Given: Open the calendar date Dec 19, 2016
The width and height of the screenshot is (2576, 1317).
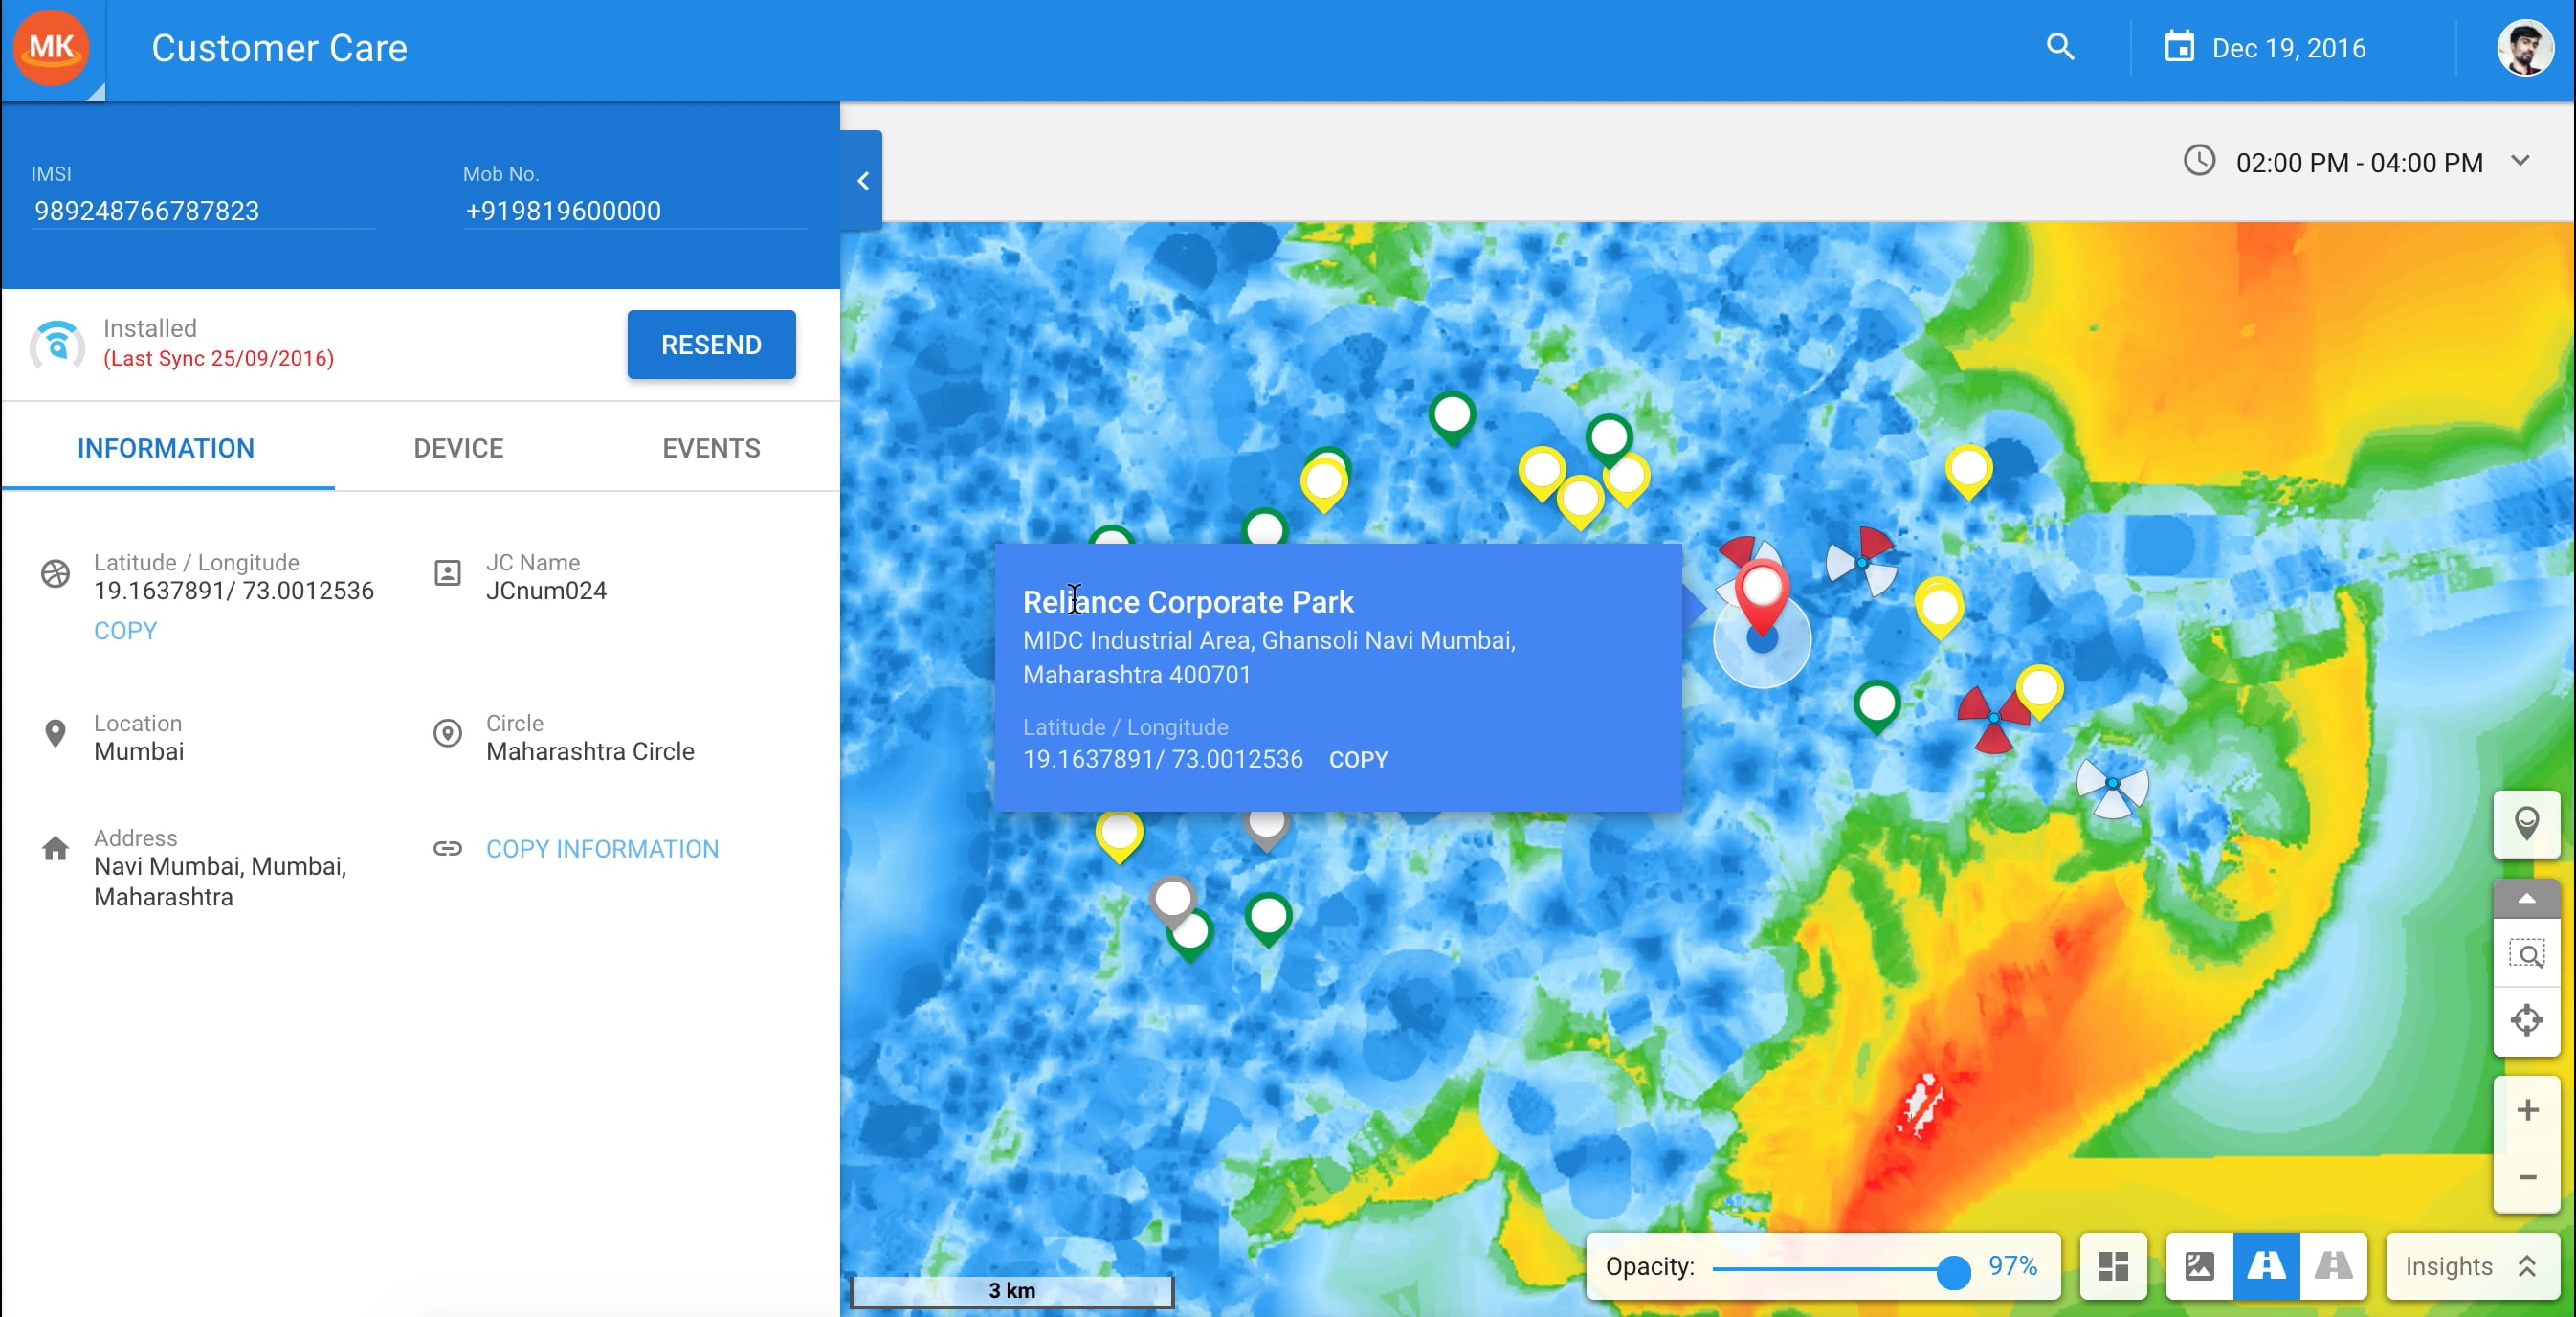Looking at the screenshot, I should point(2266,48).
